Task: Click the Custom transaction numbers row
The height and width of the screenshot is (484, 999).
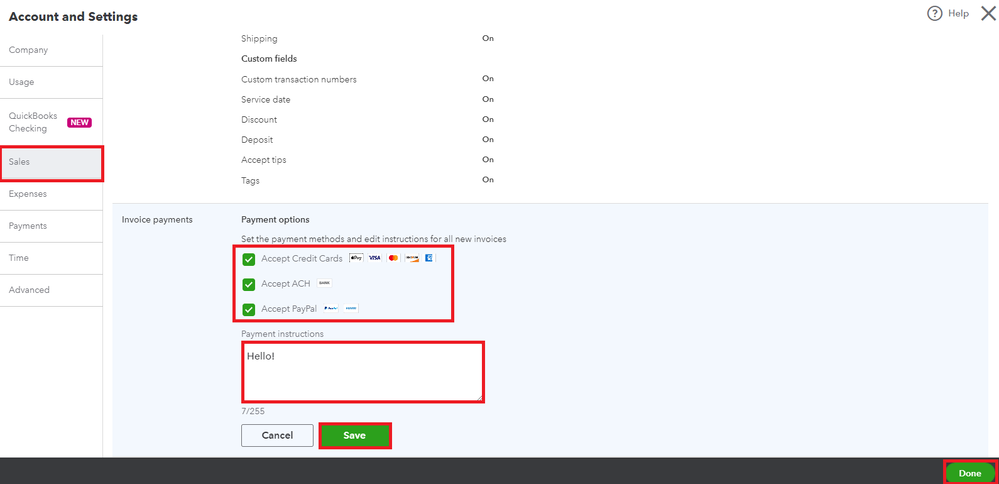Action: (368, 80)
